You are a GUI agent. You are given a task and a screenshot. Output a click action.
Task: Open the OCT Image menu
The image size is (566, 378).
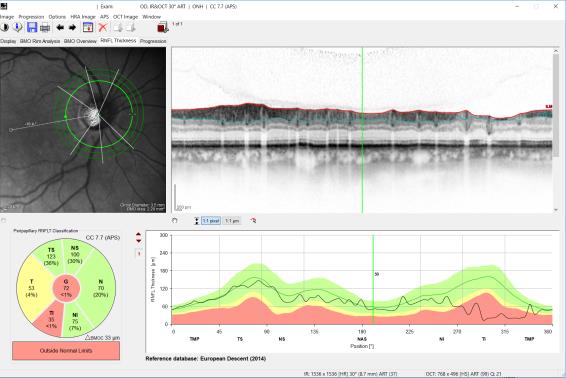pos(126,17)
